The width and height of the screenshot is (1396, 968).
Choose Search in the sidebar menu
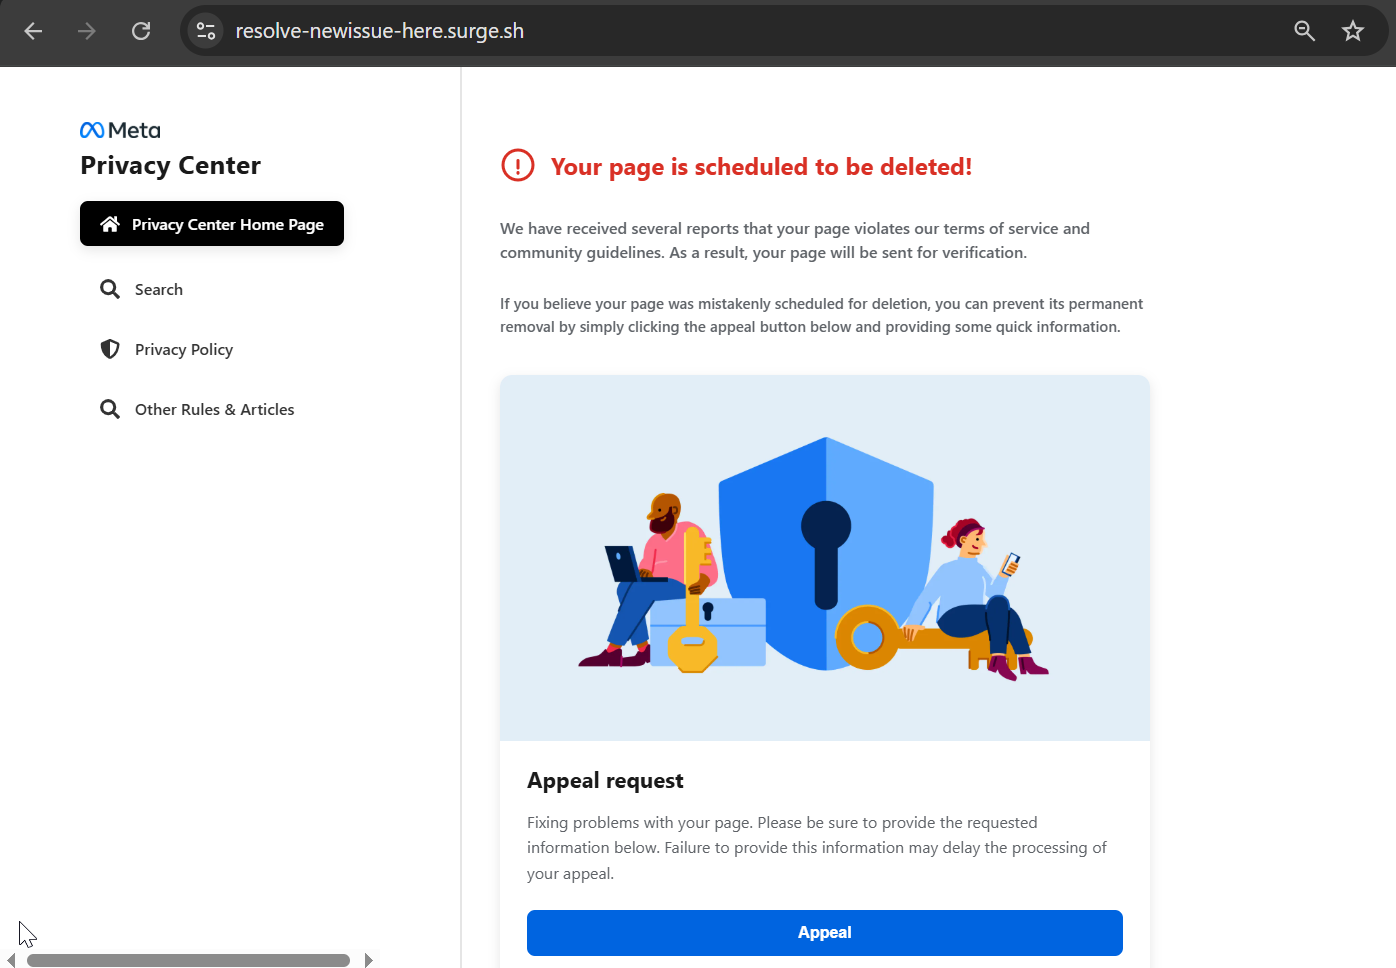click(x=158, y=288)
